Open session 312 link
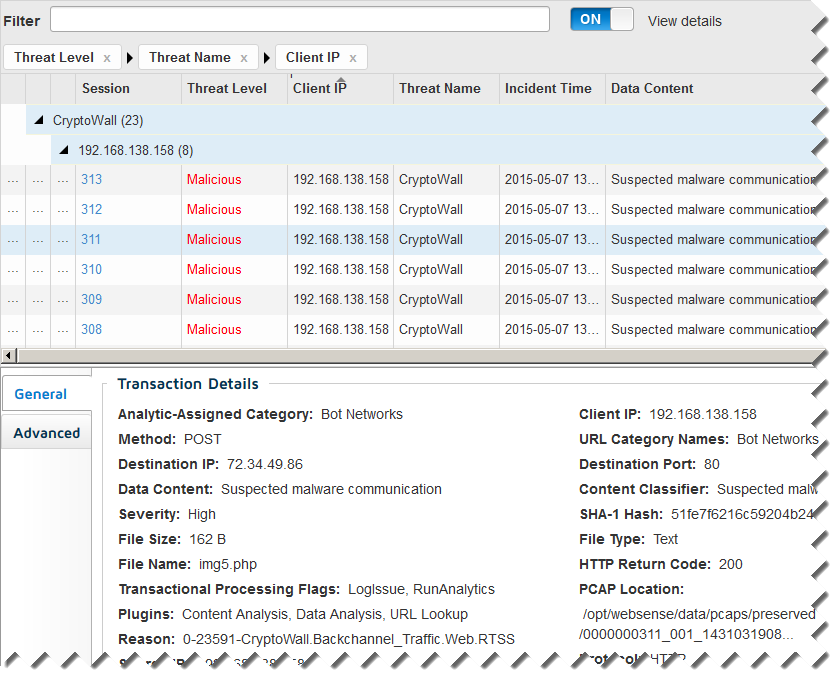Image resolution: width=837 pixels, height=677 pixels. (91, 209)
